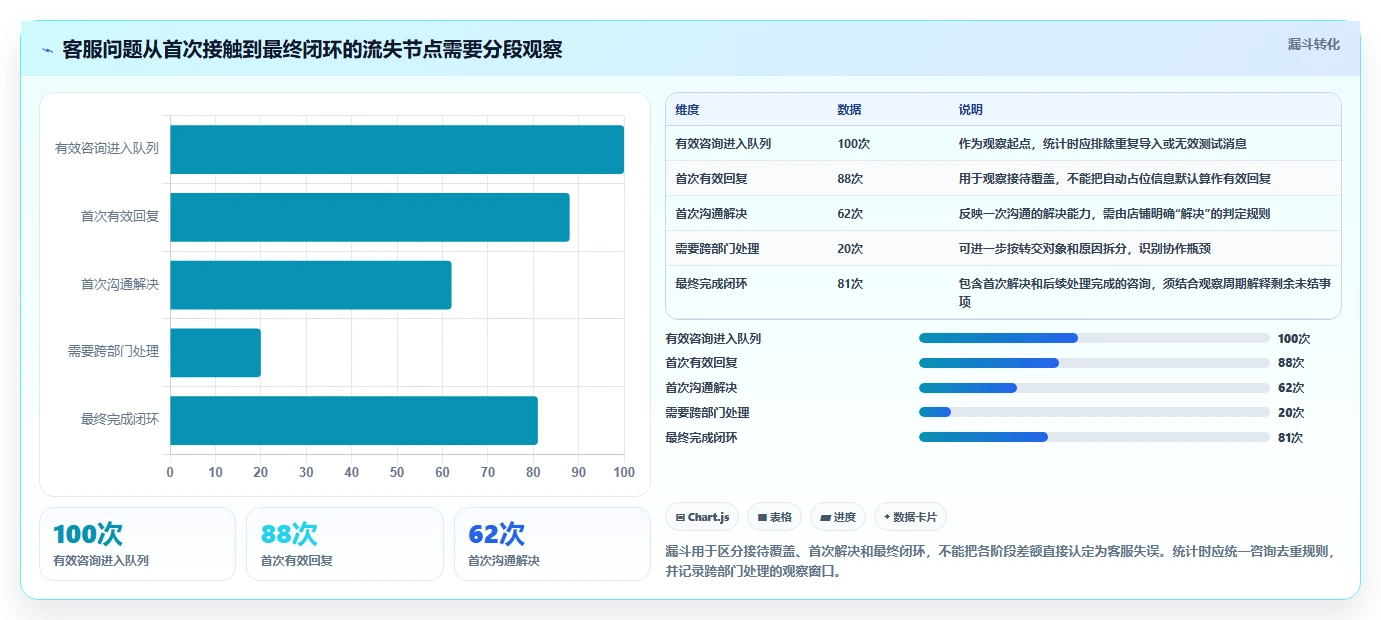Click the description starting 可进一步按转交对象
This screenshot has height=620, width=1381.
pyautogui.click(x=1085, y=249)
